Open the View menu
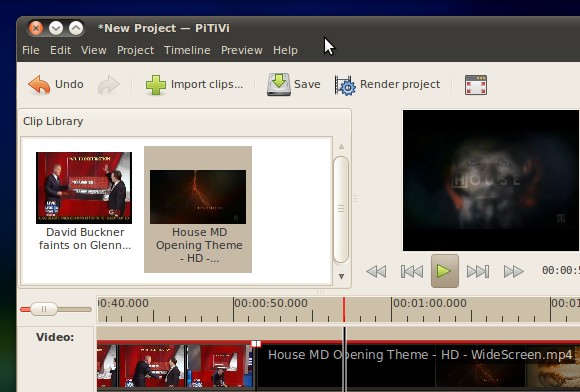This screenshot has height=392, width=580. pyautogui.click(x=94, y=50)
